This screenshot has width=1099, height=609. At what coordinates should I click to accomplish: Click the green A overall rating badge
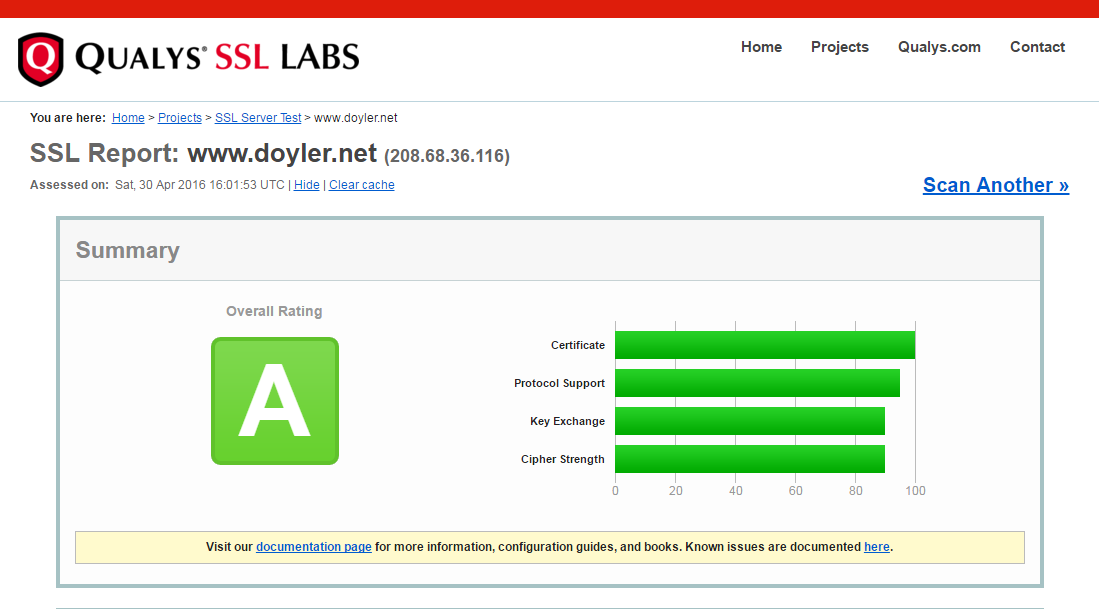[x=275, y=401]
